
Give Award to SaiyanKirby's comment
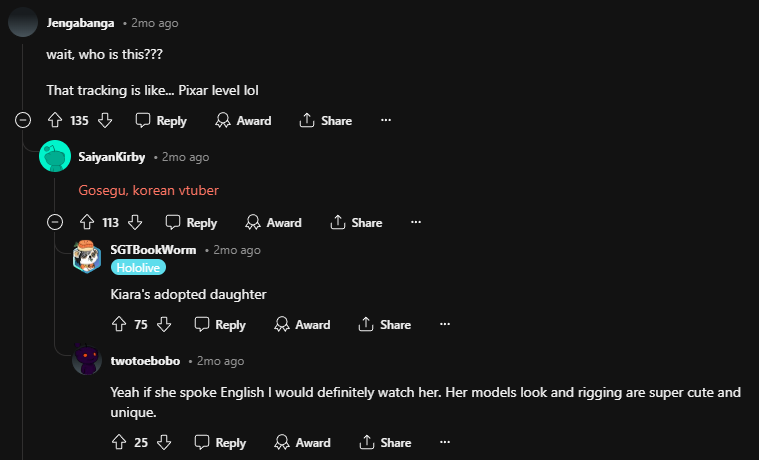273,223
